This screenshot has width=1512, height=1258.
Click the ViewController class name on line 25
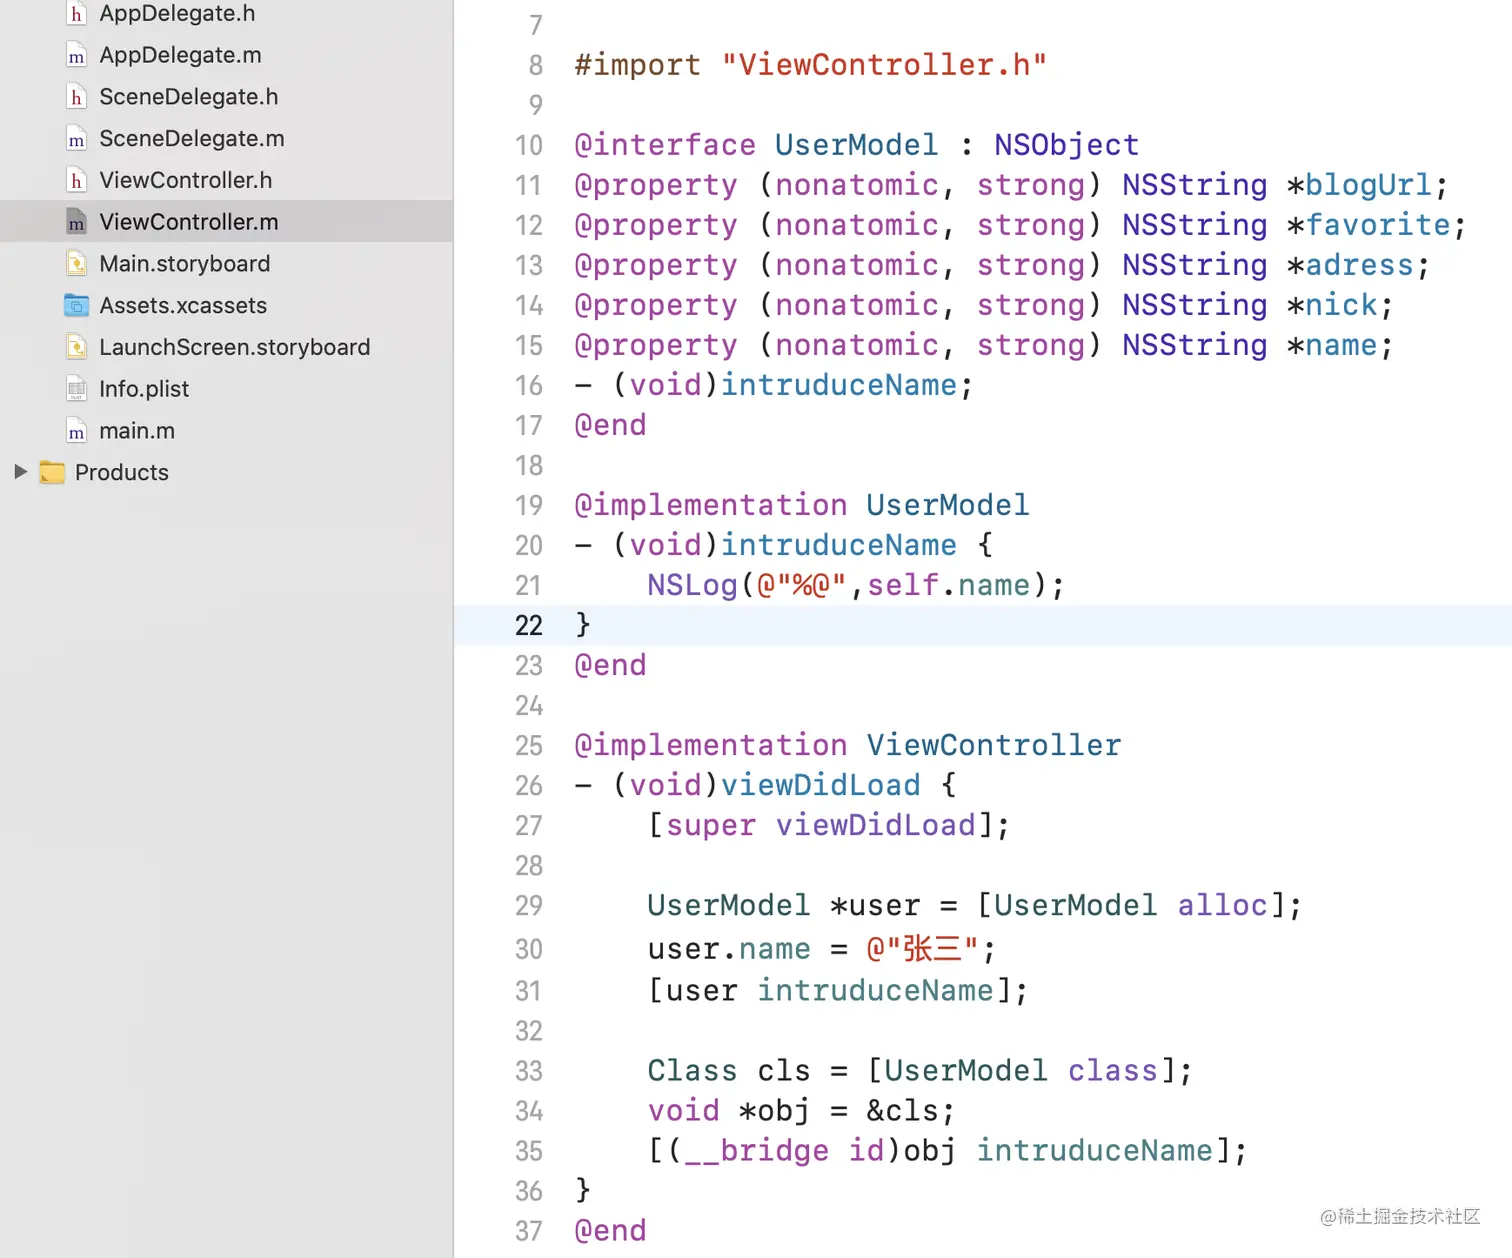pos(993,745)
